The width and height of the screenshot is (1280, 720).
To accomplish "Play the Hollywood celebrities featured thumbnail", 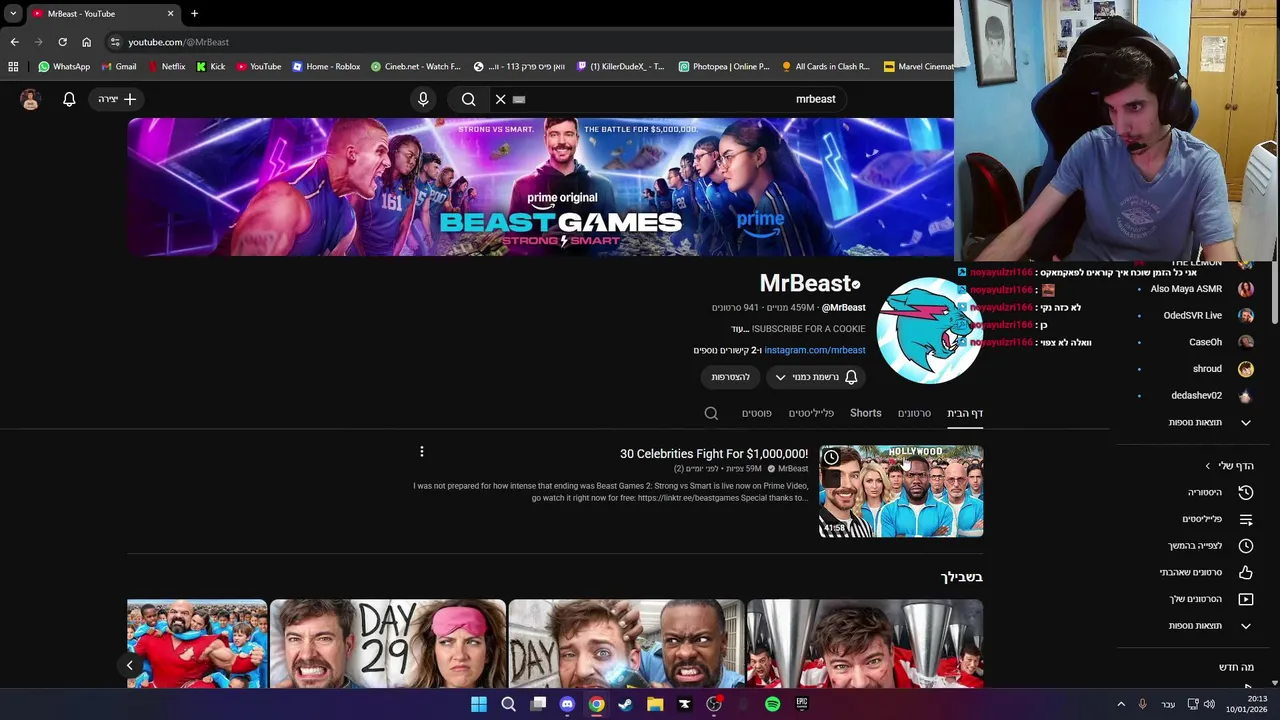I will pyautogui.click(x=901, y=491).
